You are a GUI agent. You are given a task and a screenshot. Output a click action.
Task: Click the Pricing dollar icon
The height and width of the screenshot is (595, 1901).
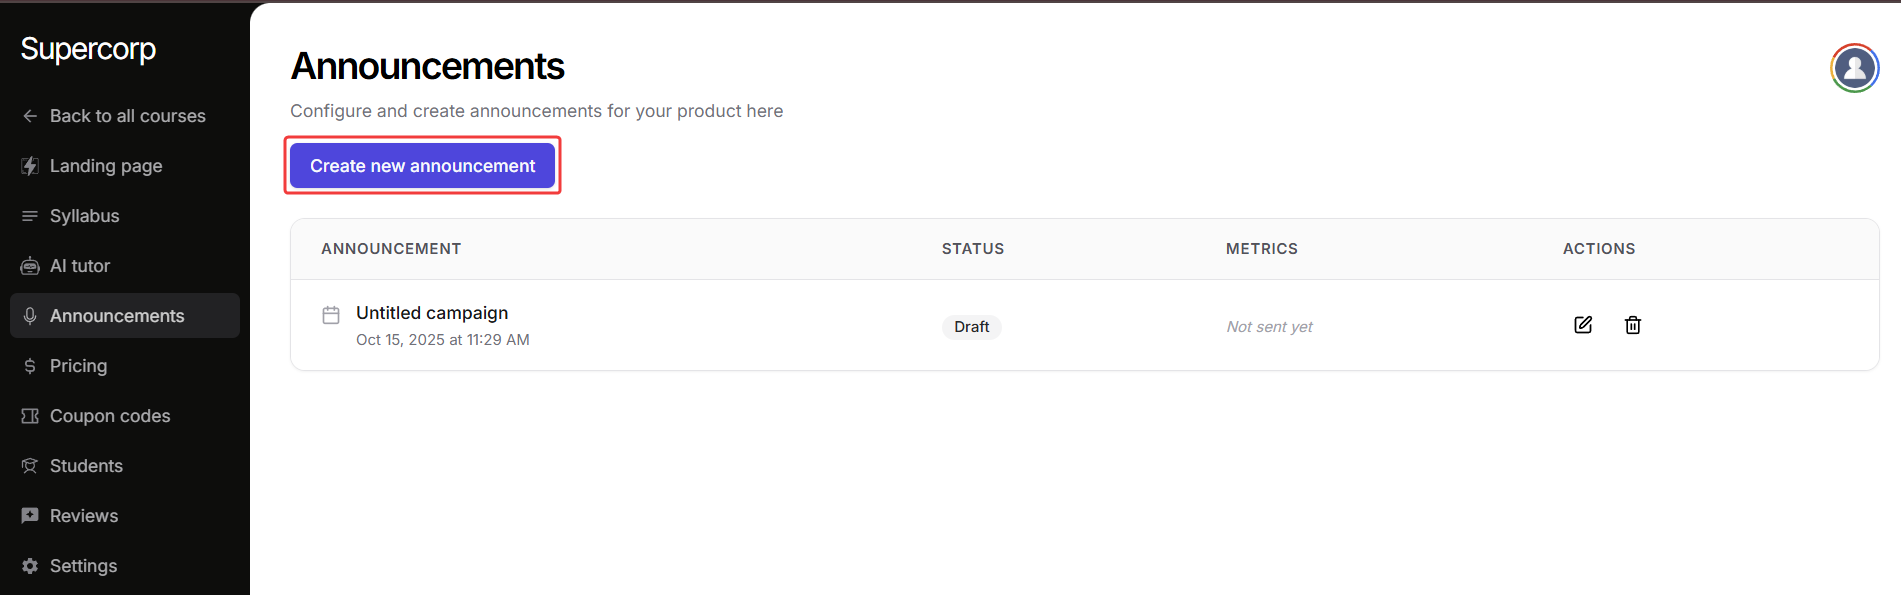(x=30, y=366)
